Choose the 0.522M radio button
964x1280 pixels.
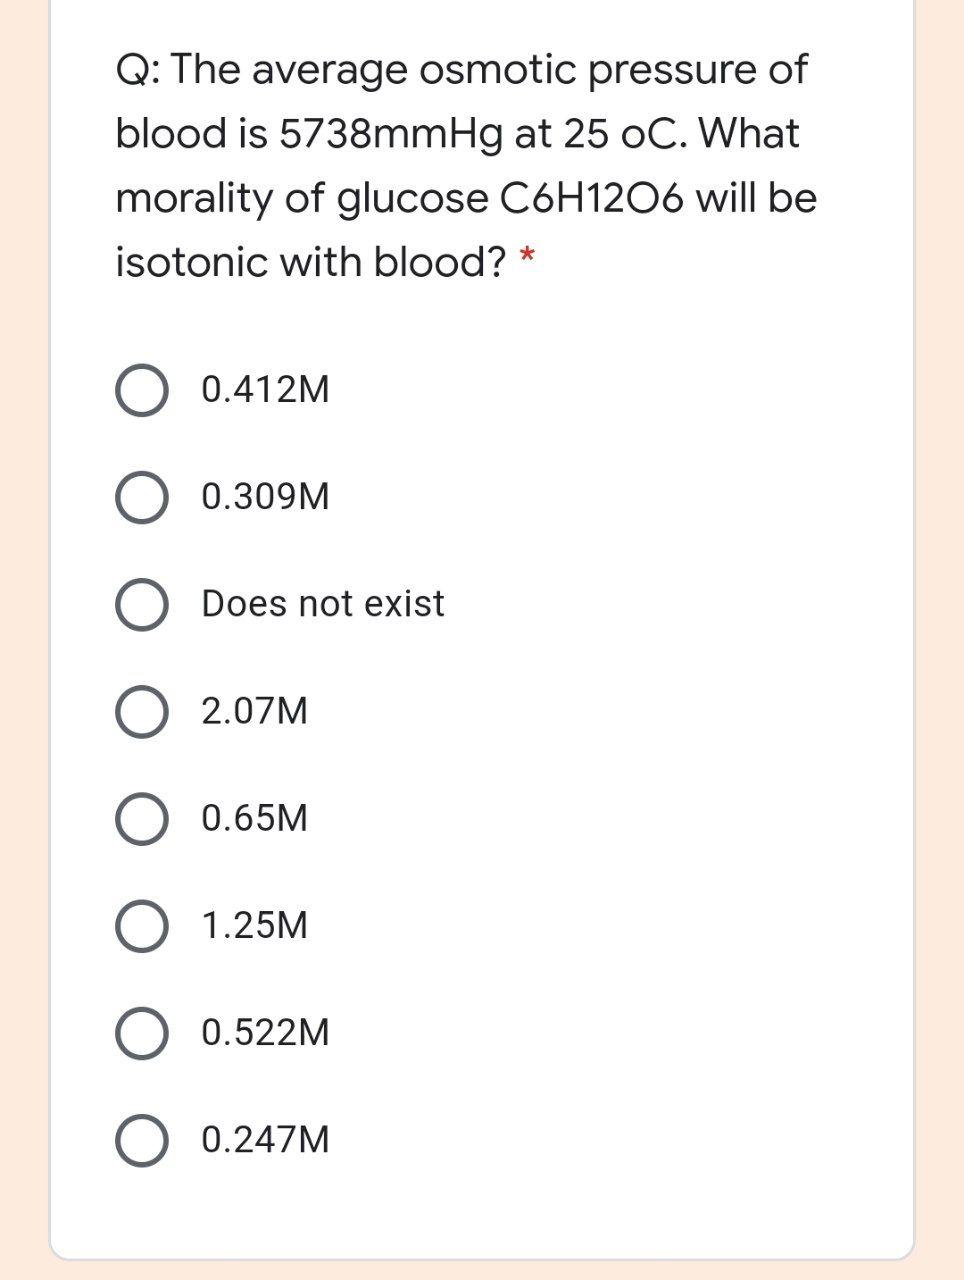pyautogui.click(x=141, y=1033)
